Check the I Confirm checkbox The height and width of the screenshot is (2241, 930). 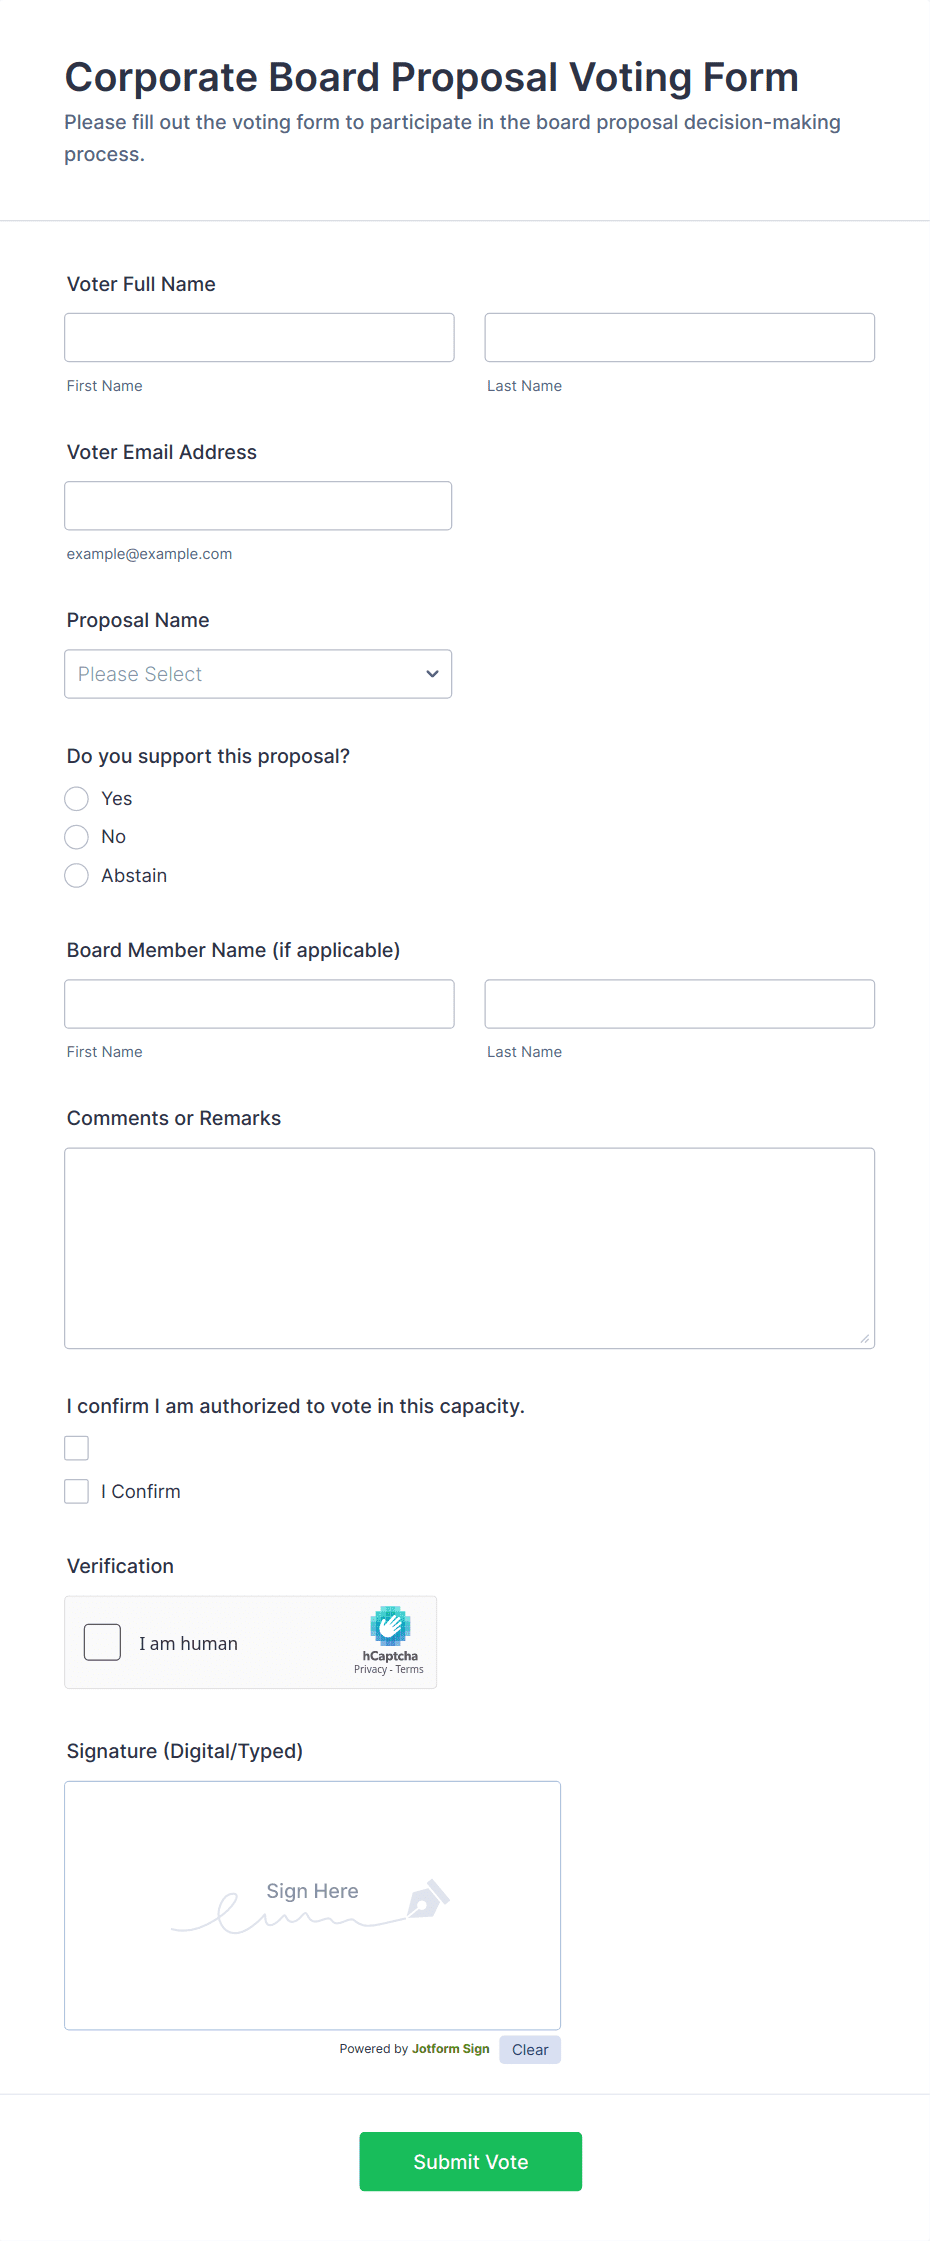pos(77,1491)
